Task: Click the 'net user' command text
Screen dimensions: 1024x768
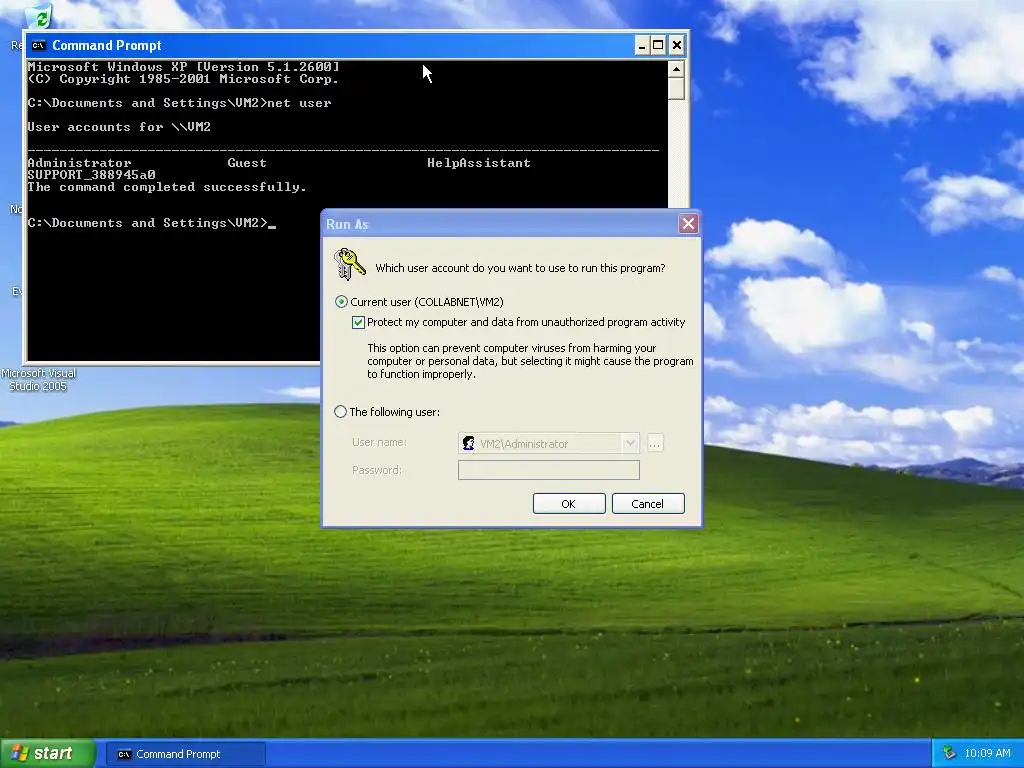Action: click(x=299, y=103)
